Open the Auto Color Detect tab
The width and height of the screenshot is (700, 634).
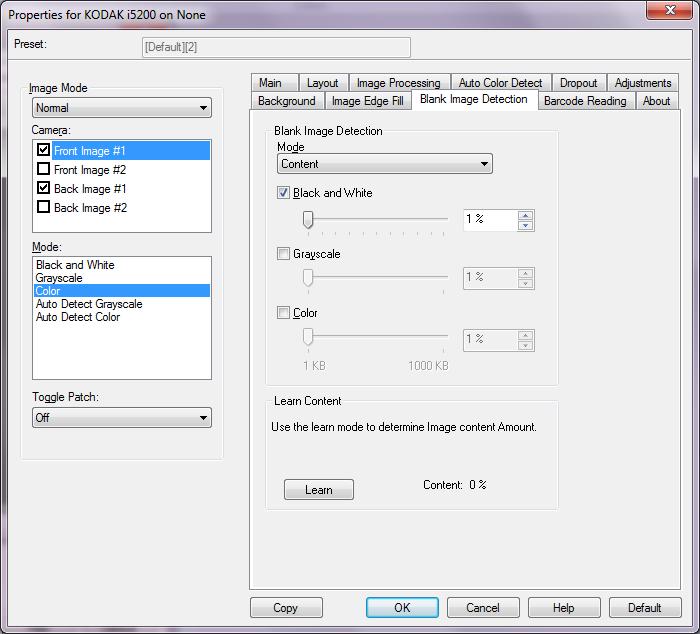click(500, 83)
